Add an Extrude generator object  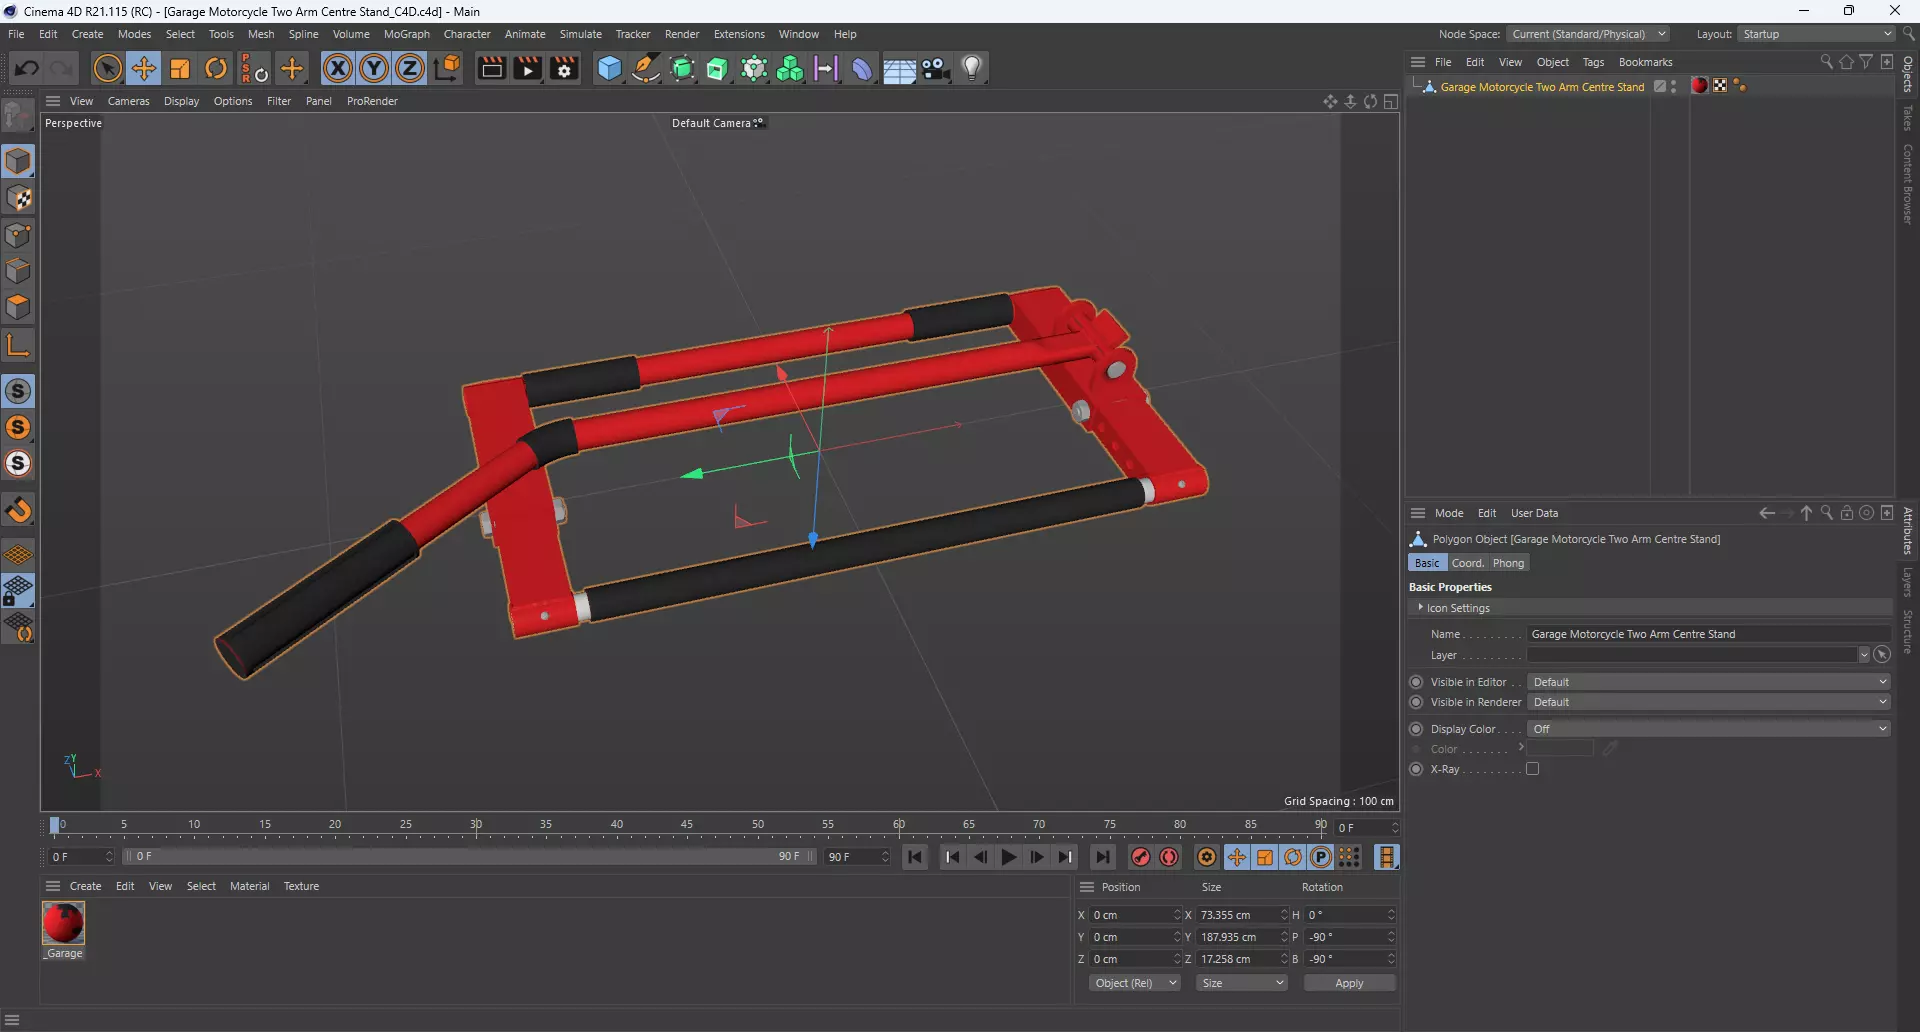(718, 68)
